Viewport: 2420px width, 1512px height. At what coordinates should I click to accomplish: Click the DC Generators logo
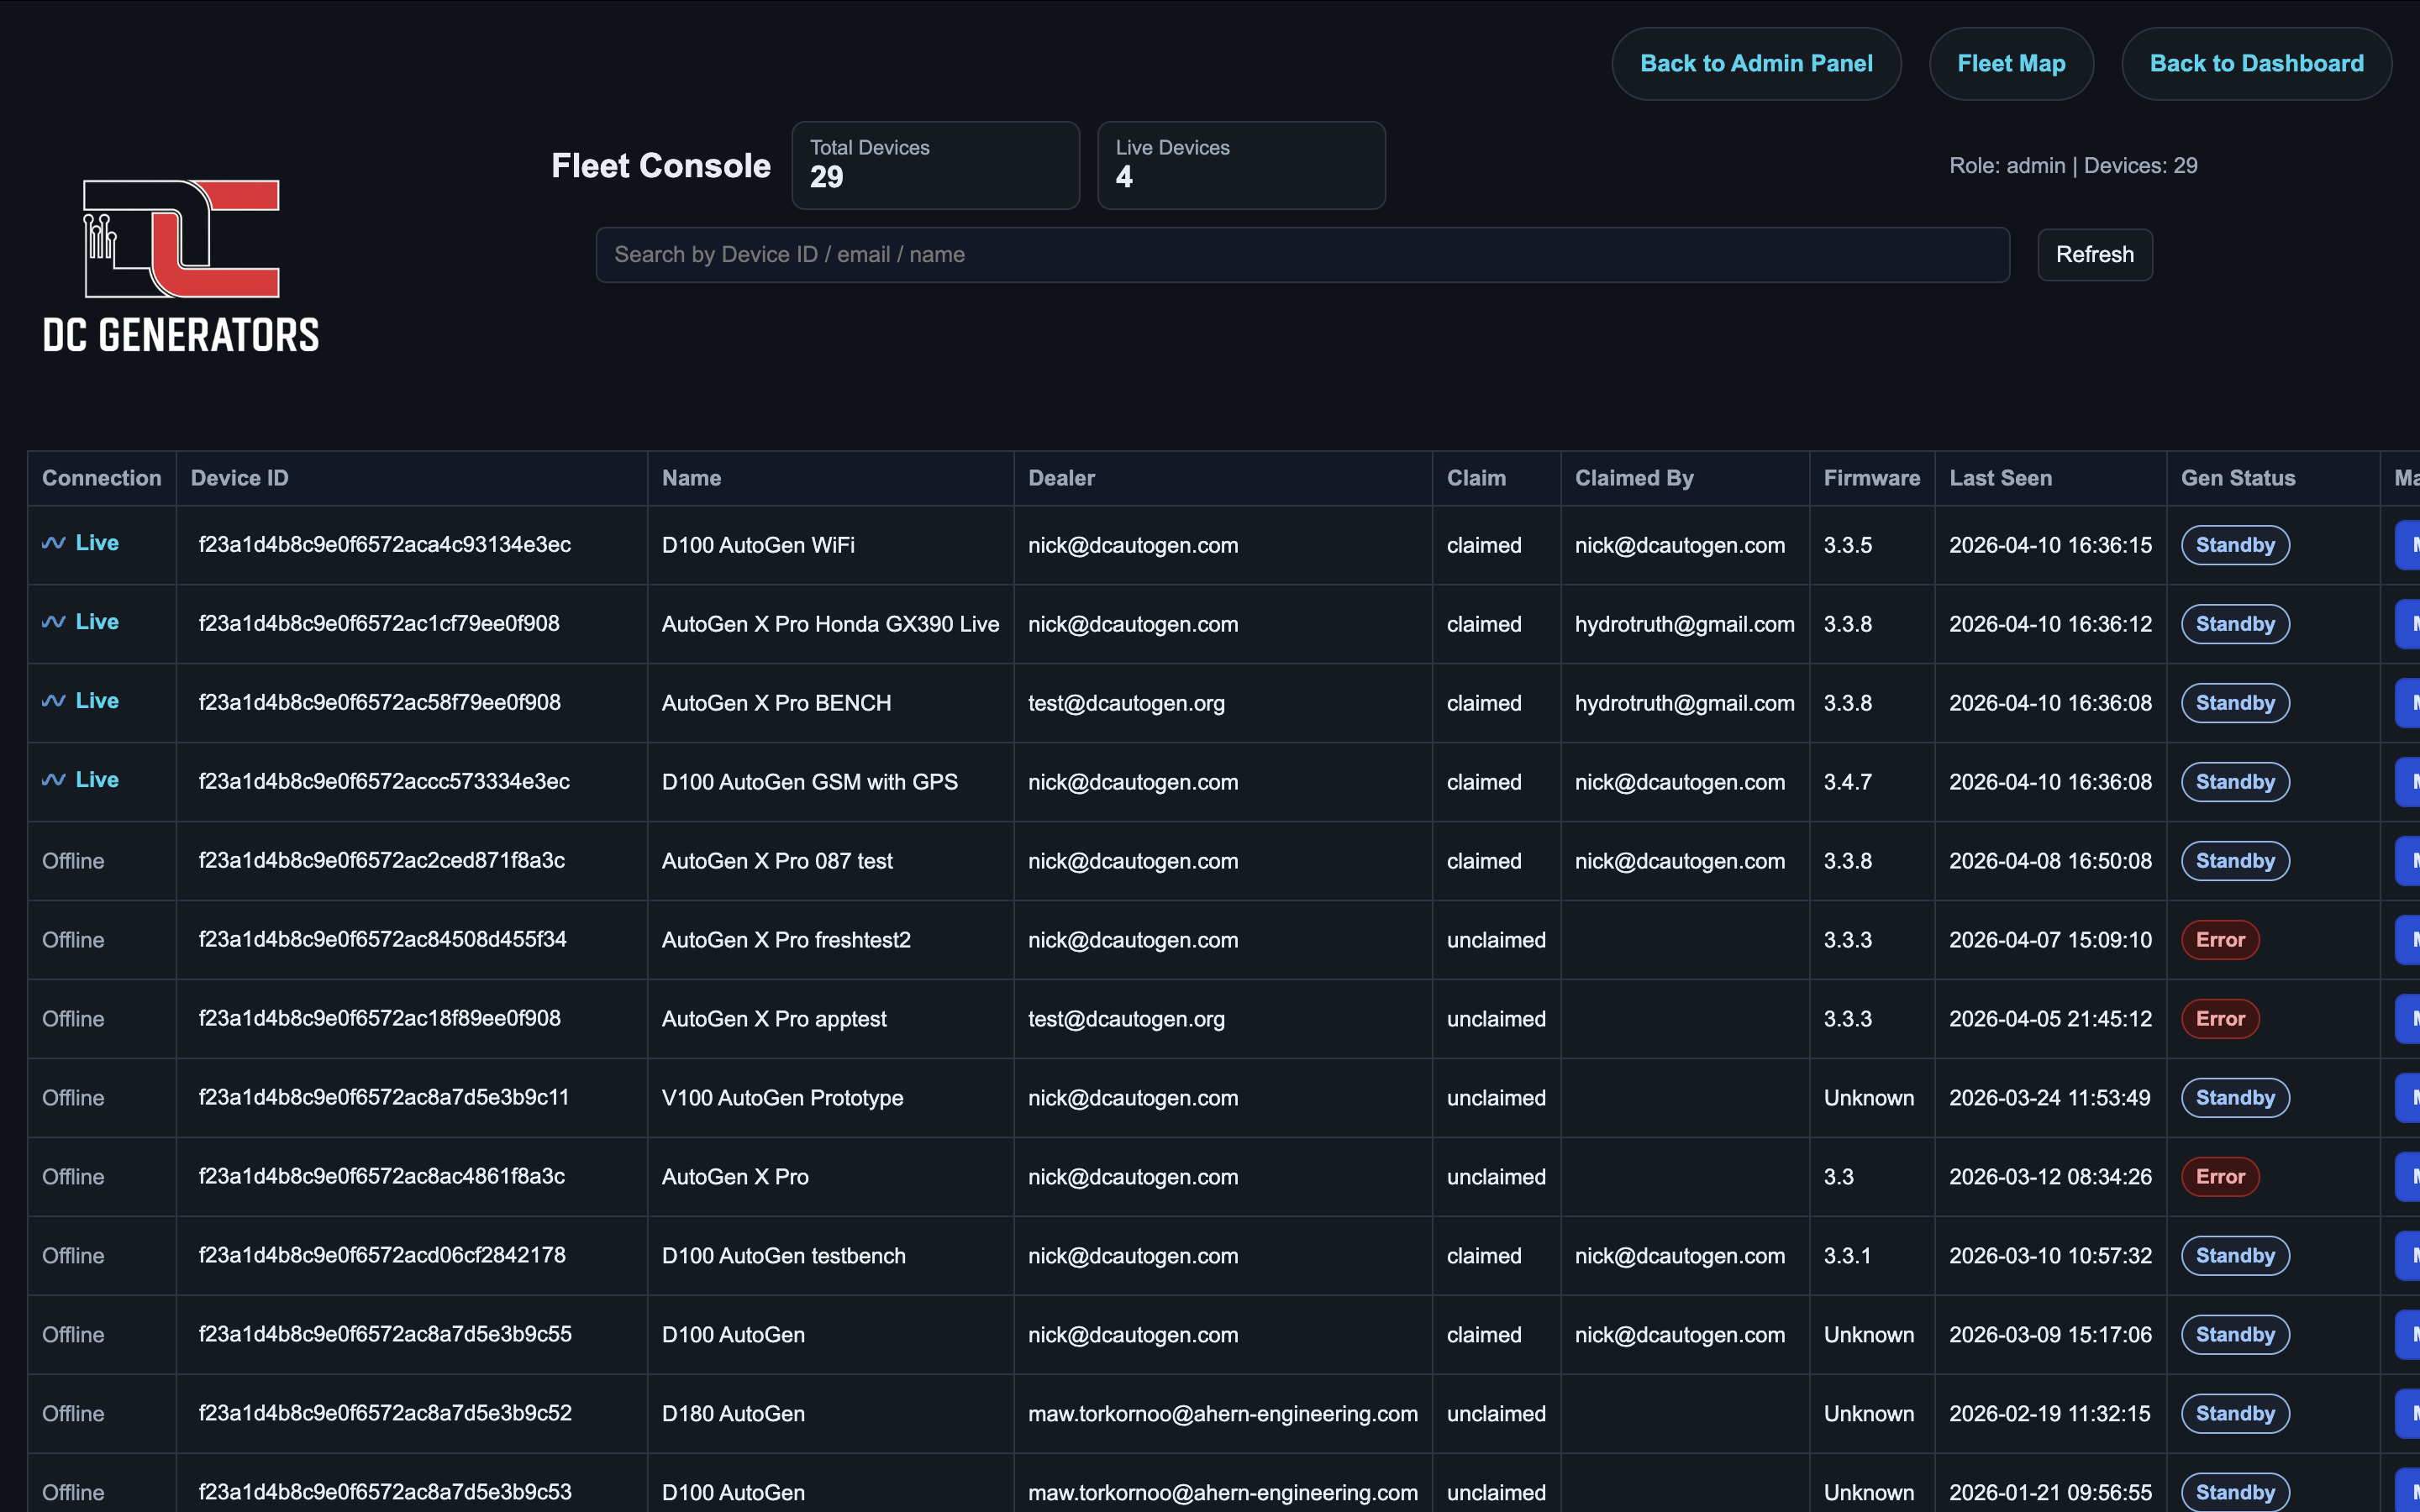[x=181, y=266]
